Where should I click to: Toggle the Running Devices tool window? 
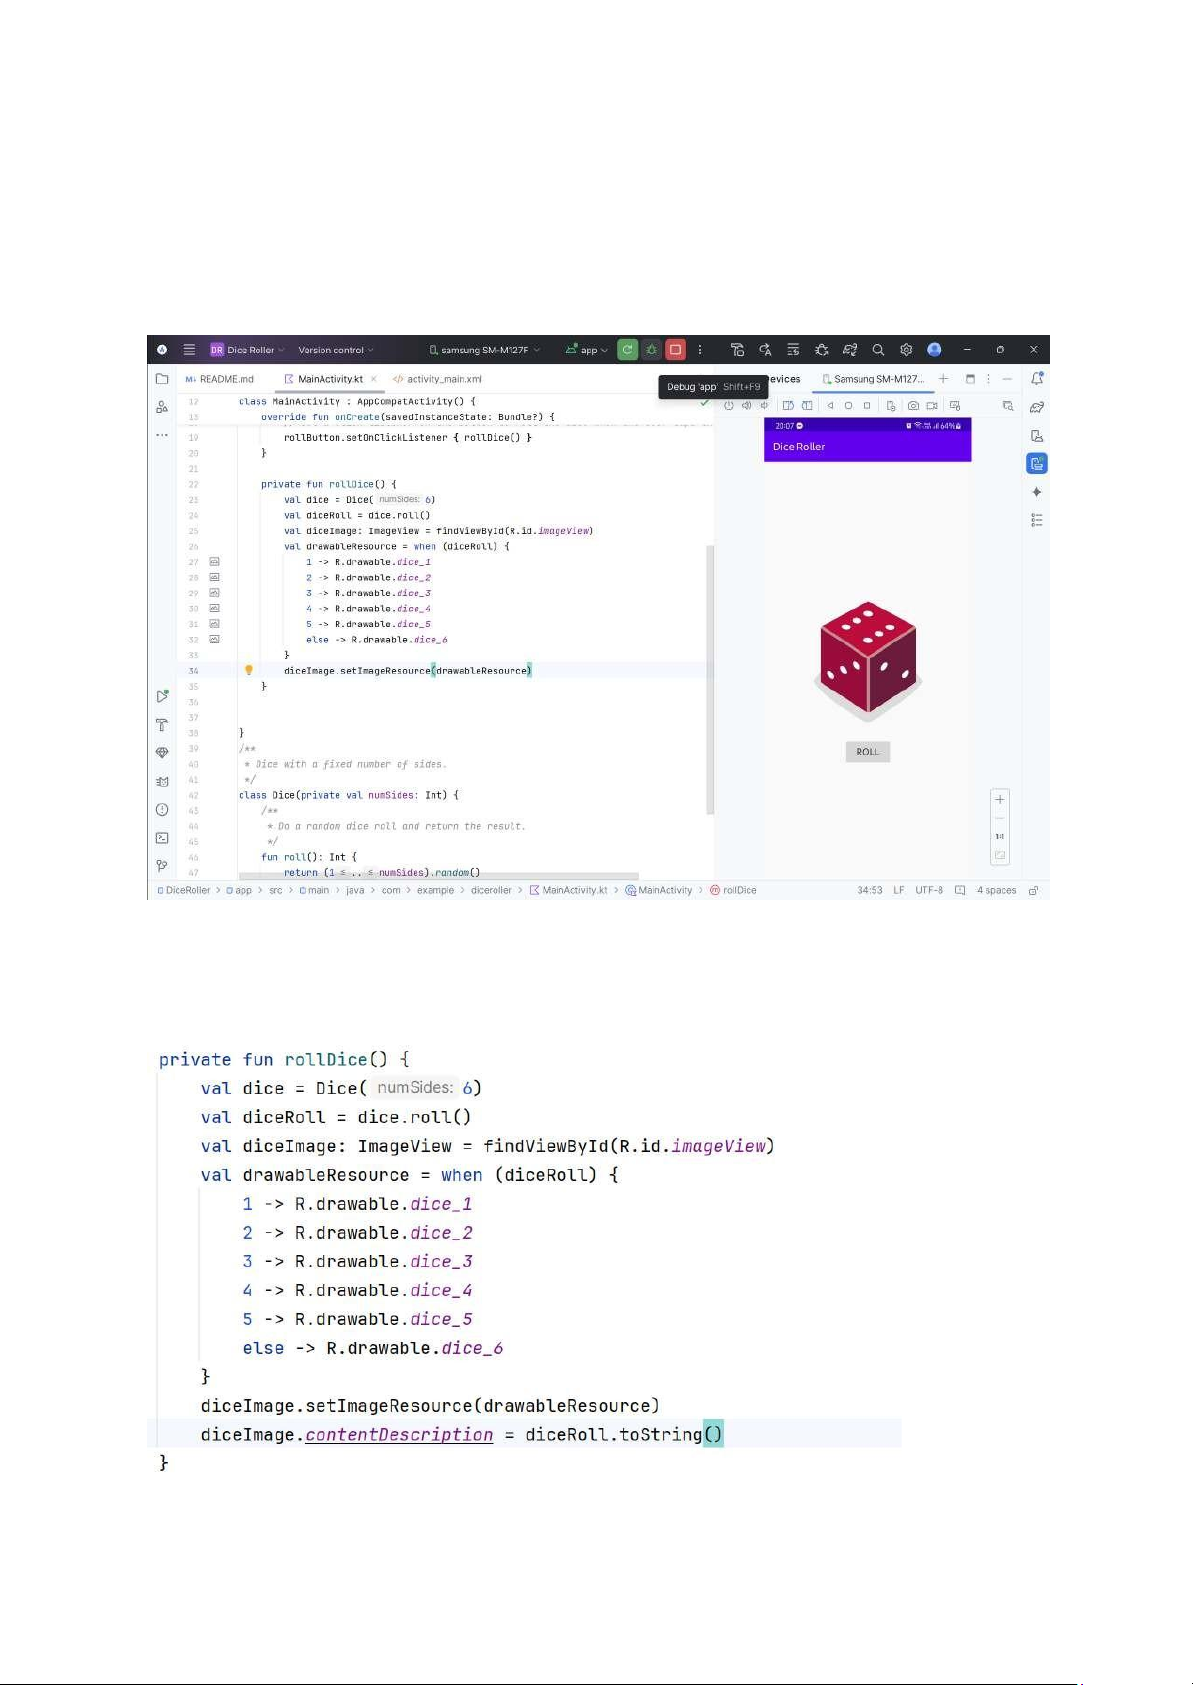[x=1037, y=463]
